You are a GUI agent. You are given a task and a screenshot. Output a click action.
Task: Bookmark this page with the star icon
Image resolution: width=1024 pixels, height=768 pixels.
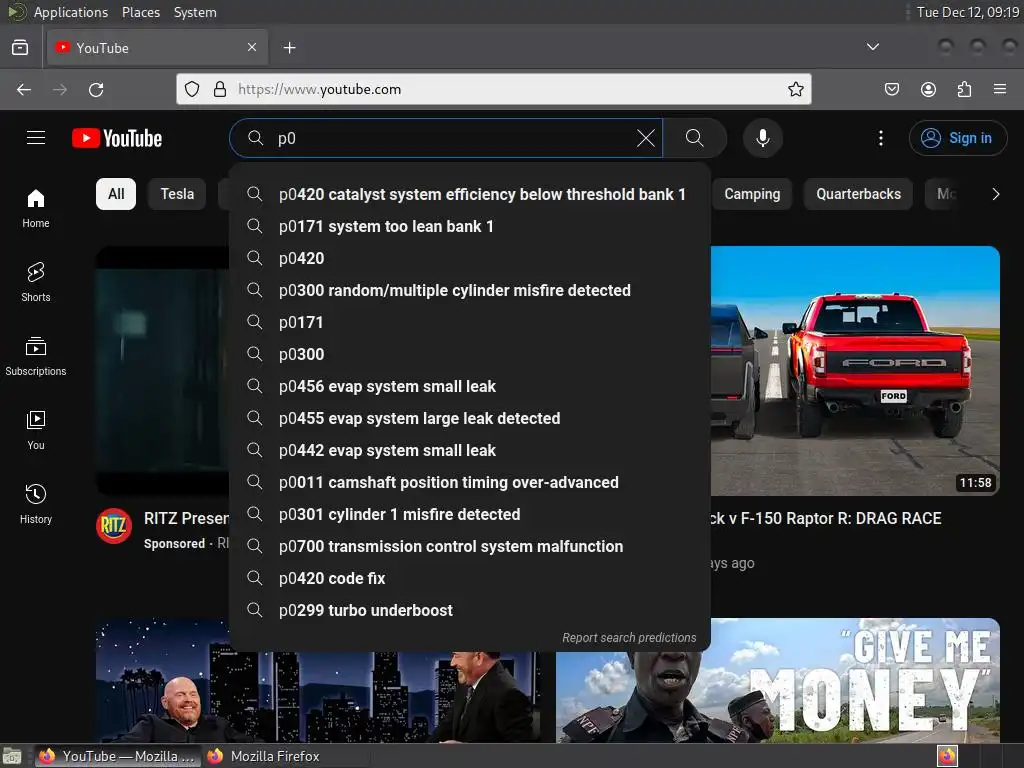[795, 89]
